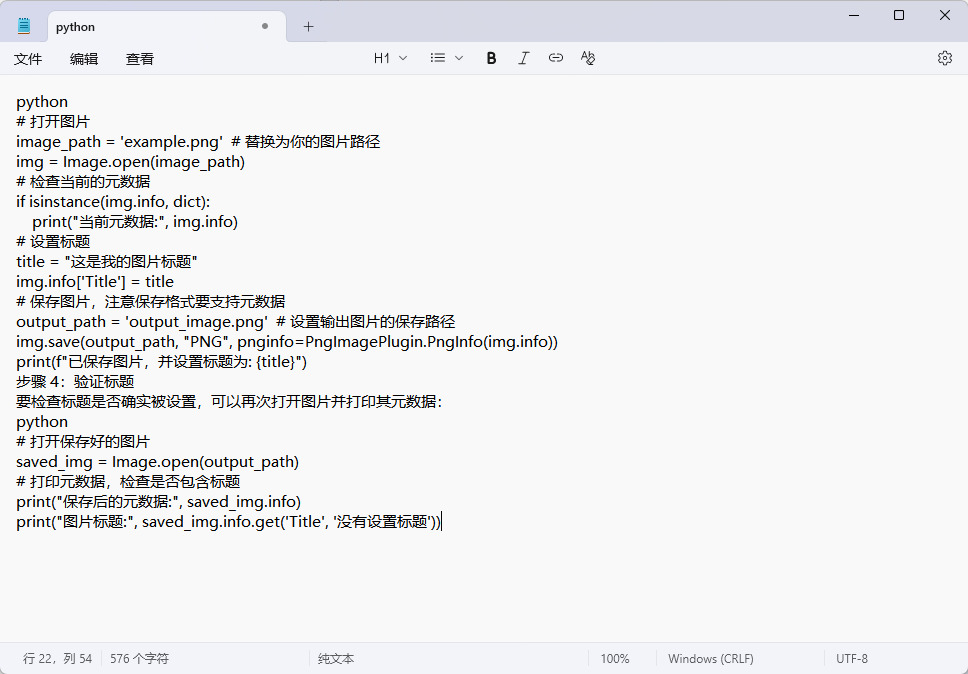Screen dimensions: 968x674
Task: Click the line img = Image.open(image_path)
Action: [131, 162]
